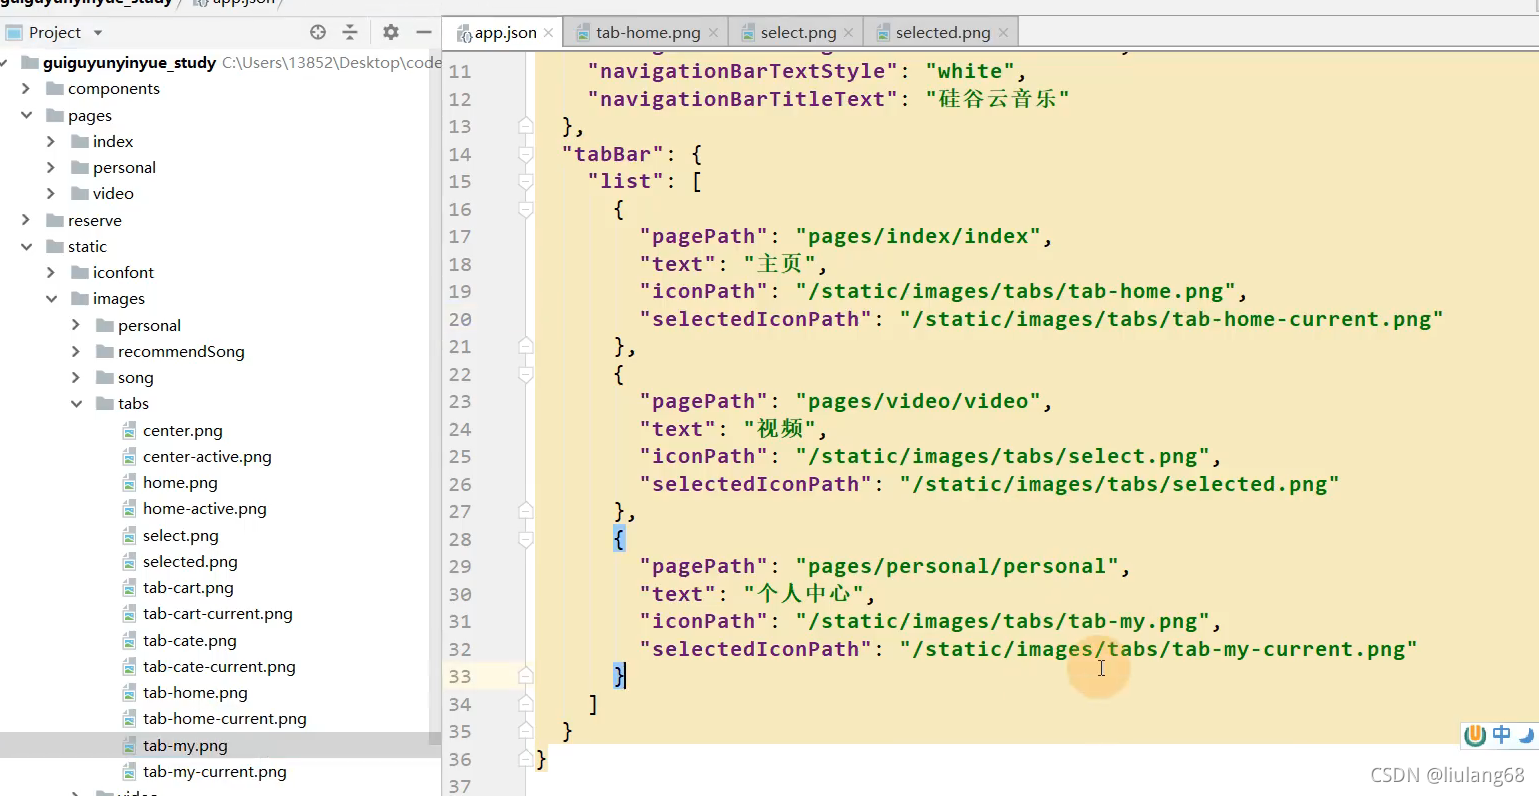Expand the recommendSong folder
This screenshot has height=796, width=1539.
pos(76,352)
